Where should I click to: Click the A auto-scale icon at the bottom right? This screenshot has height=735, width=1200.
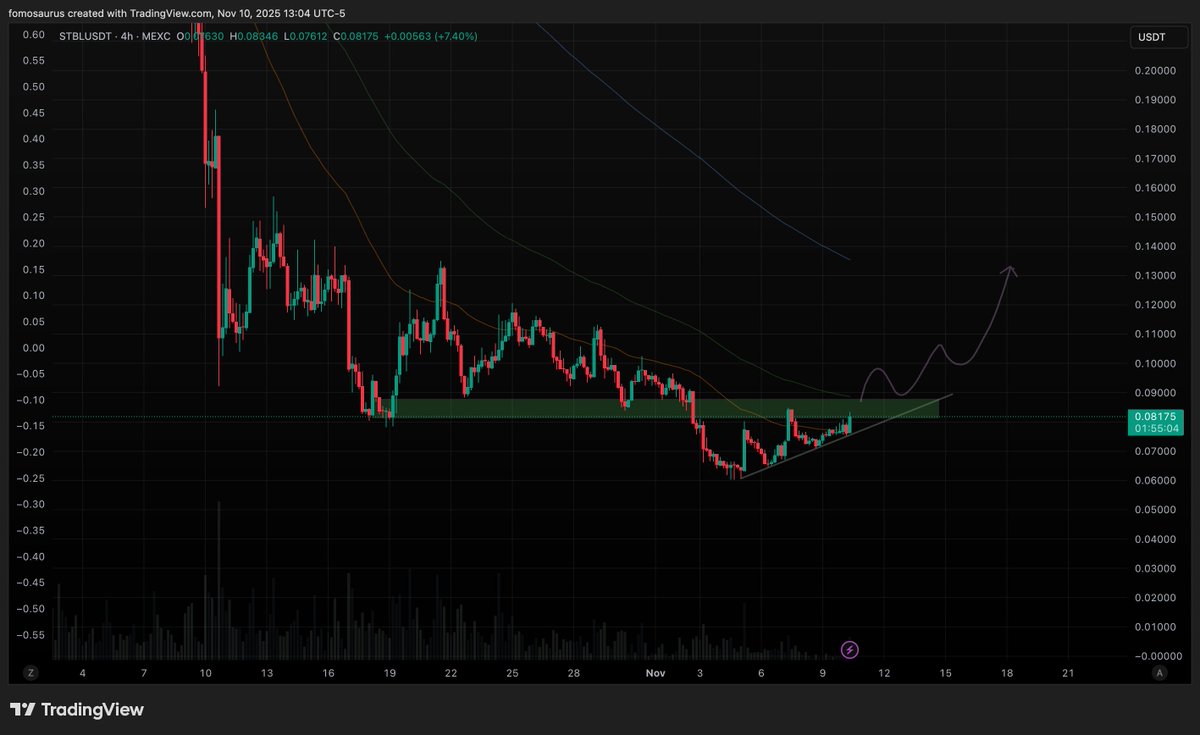(x=1159, y=673)
